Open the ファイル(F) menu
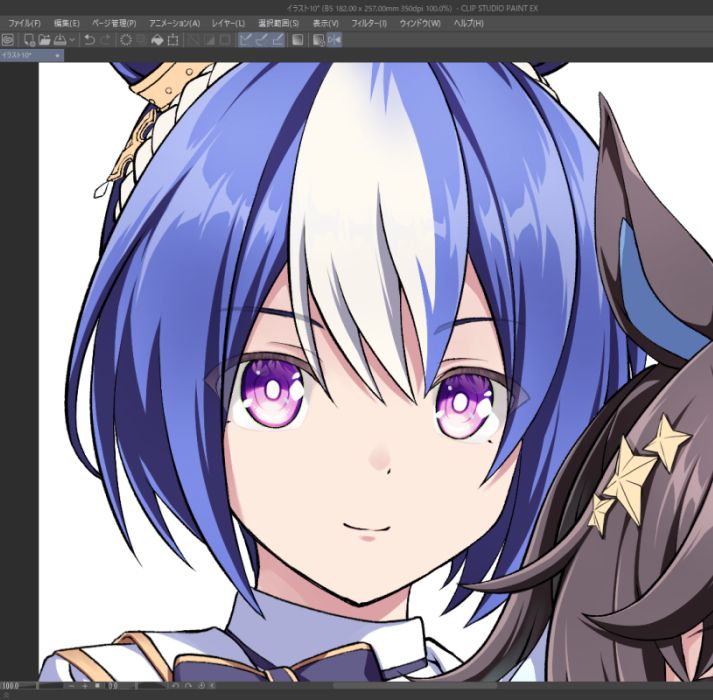This screenshot has height=700, width=713. (24, 23)
